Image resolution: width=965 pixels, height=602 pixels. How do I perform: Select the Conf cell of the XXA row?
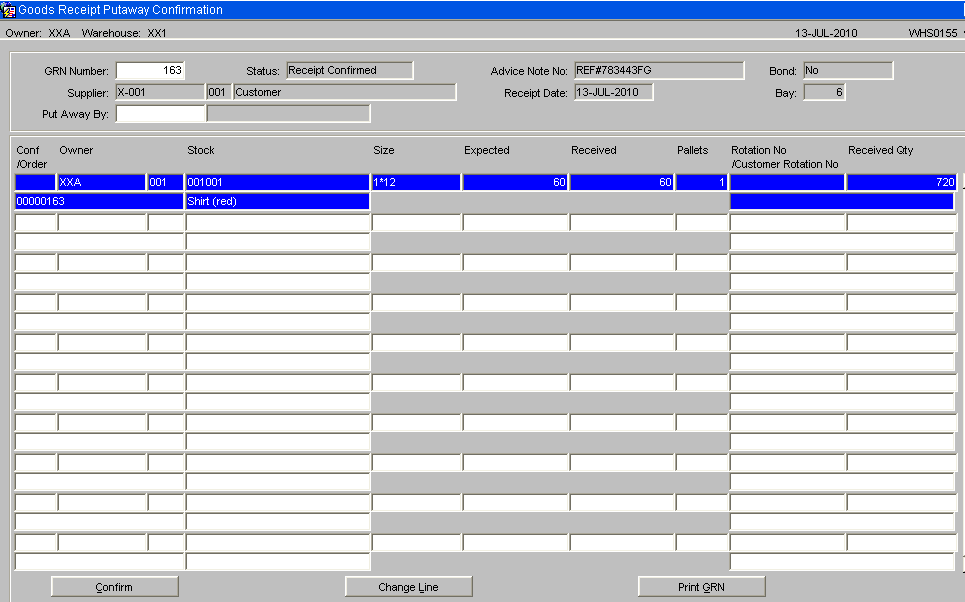35,182
